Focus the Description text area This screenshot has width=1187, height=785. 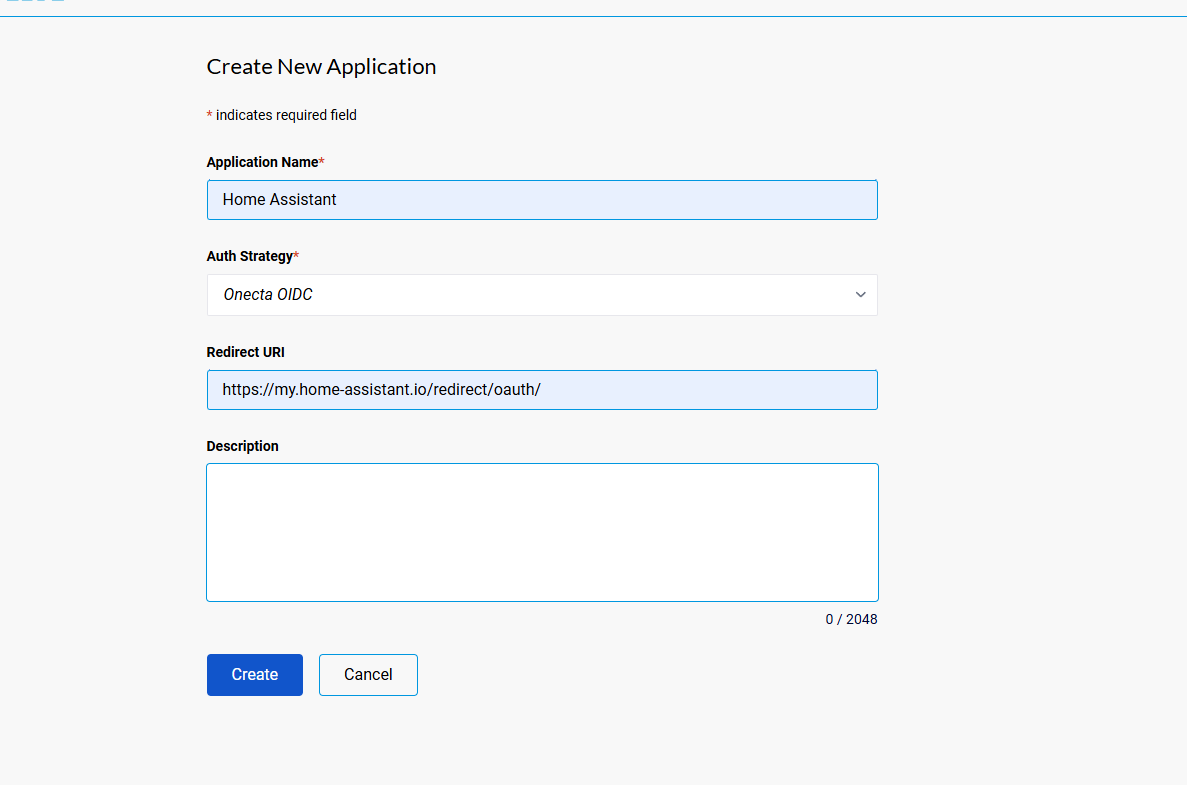[542, 532]
